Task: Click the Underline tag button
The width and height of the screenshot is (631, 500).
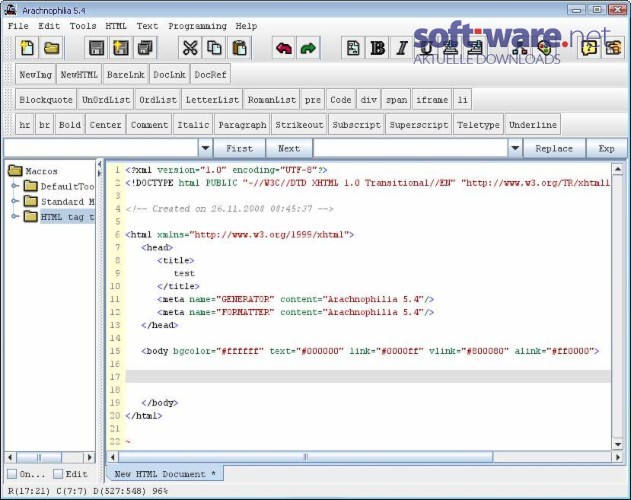Action: (x=533, y=124)
